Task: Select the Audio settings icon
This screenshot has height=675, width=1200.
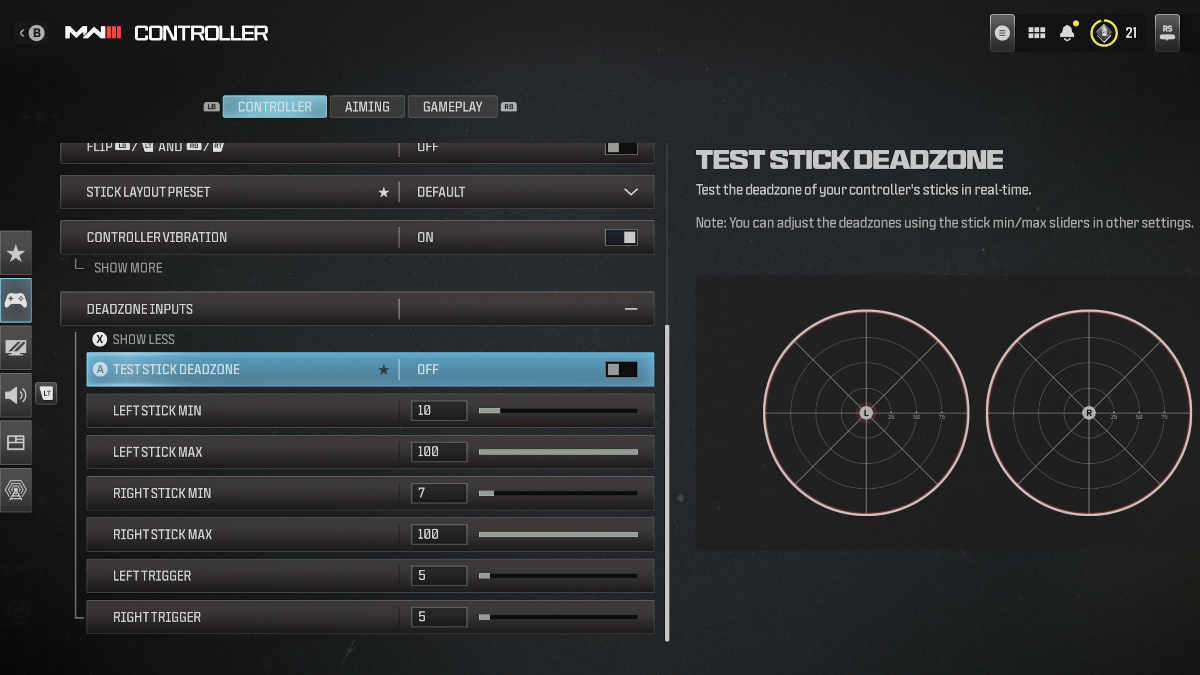Action: [14, 394]
